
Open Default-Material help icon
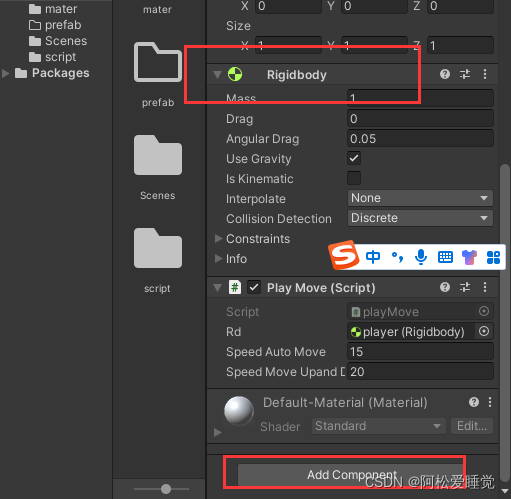tap(474, 402)
